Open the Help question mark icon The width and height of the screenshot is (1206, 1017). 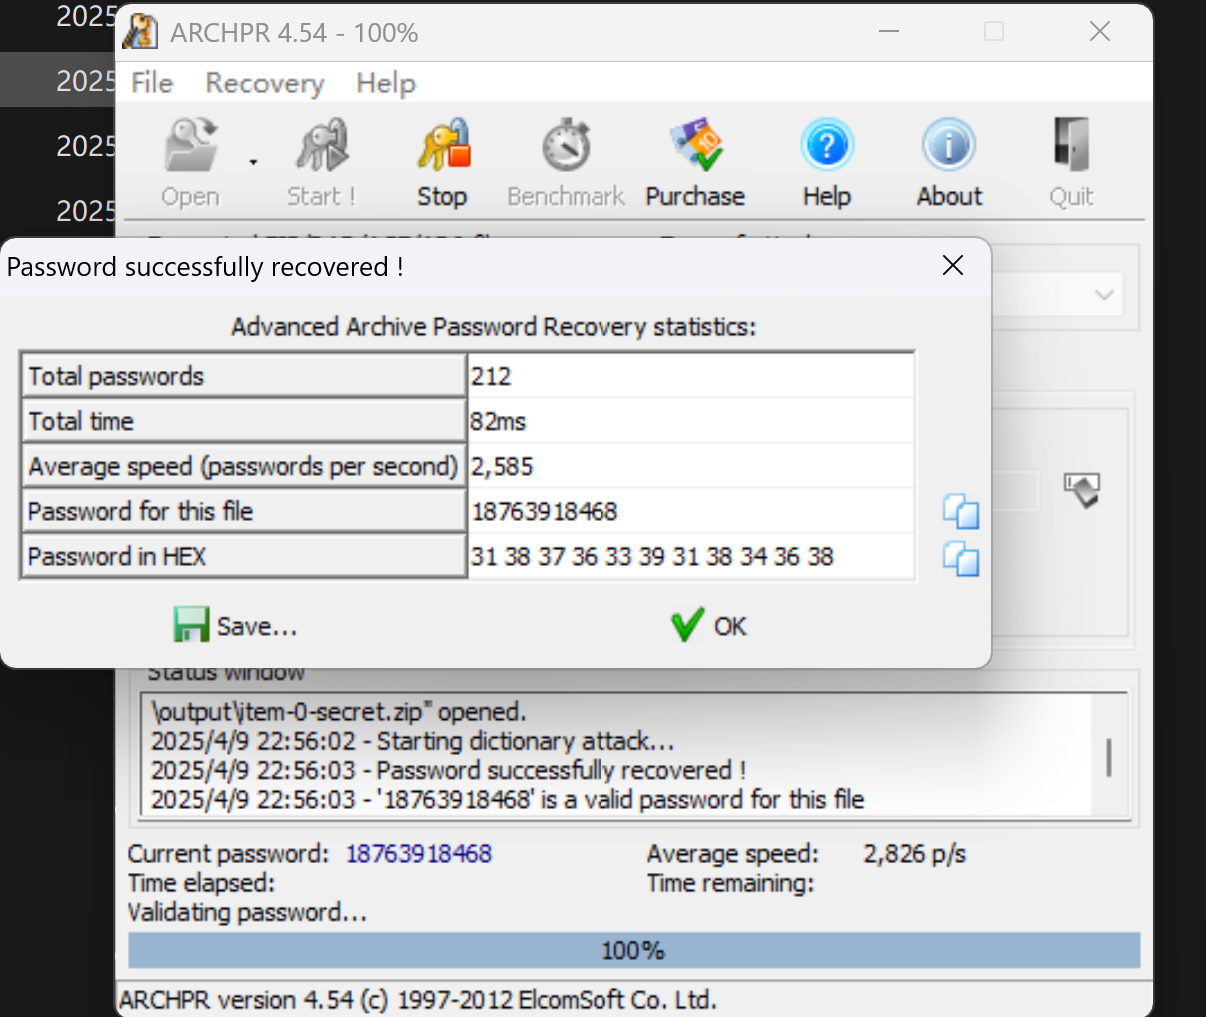click(827, 146)
